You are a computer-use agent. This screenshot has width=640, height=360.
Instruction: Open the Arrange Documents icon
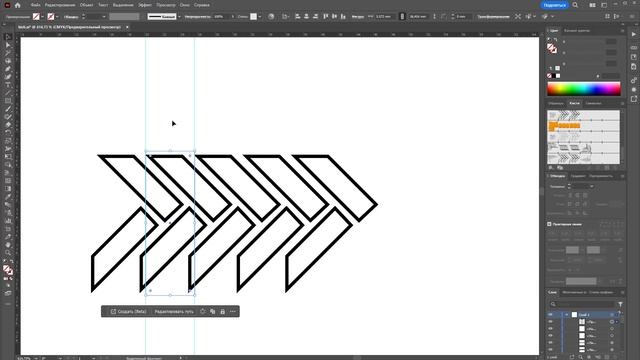[592, 5]
